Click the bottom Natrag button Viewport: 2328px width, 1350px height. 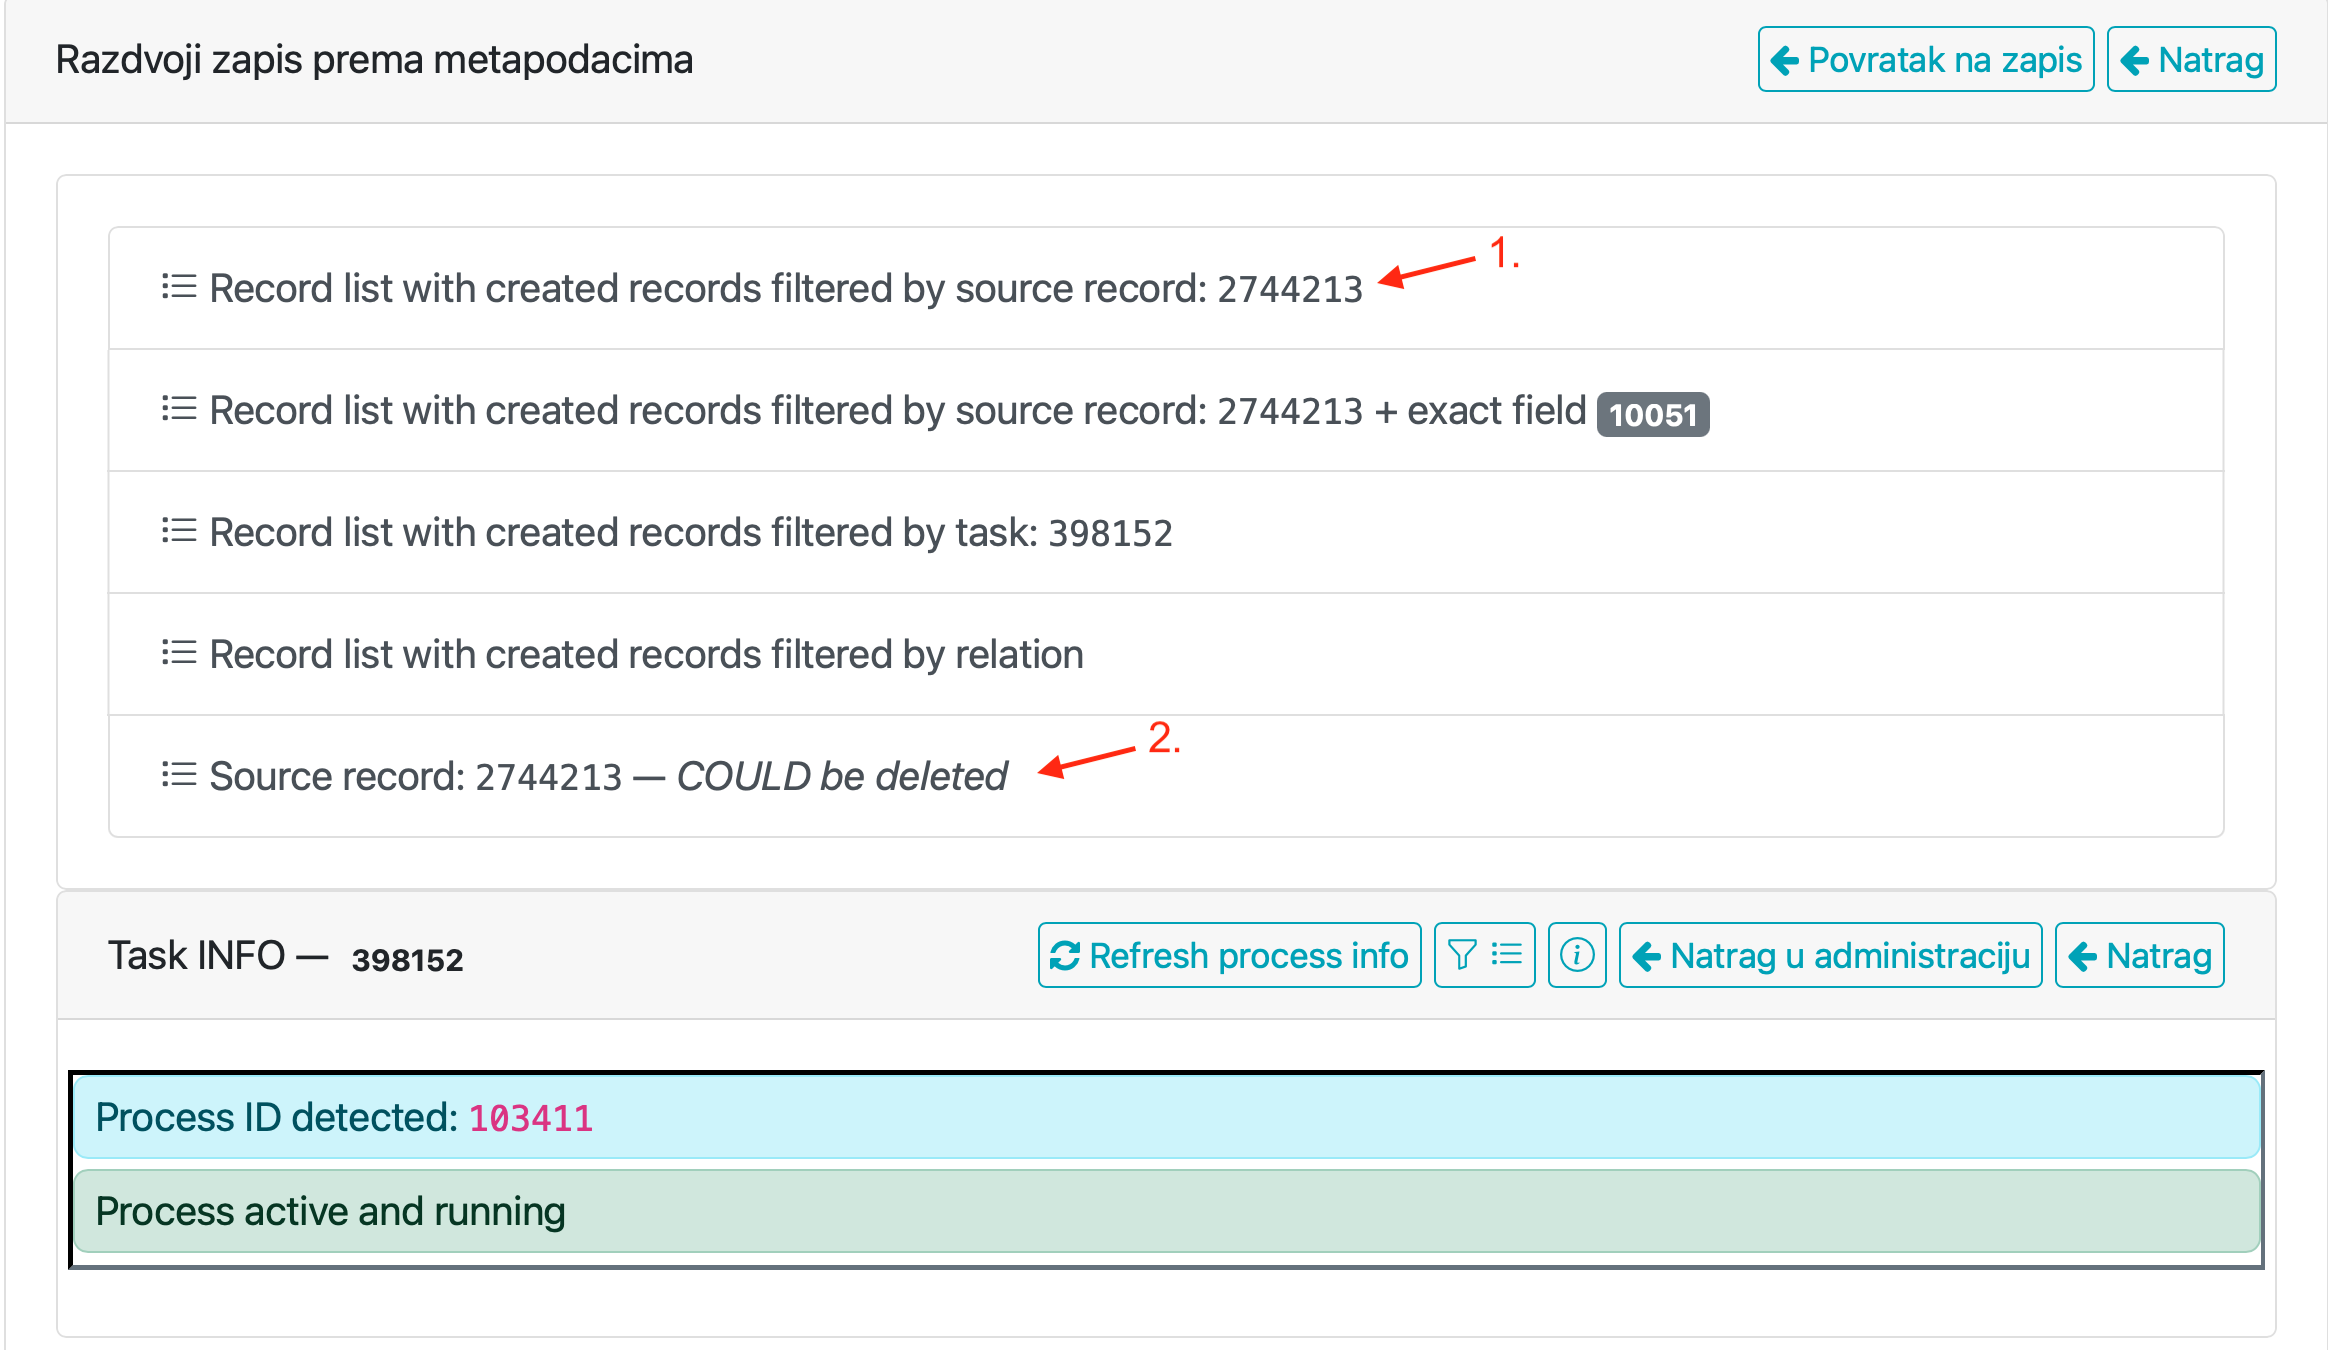[2139, 955]
